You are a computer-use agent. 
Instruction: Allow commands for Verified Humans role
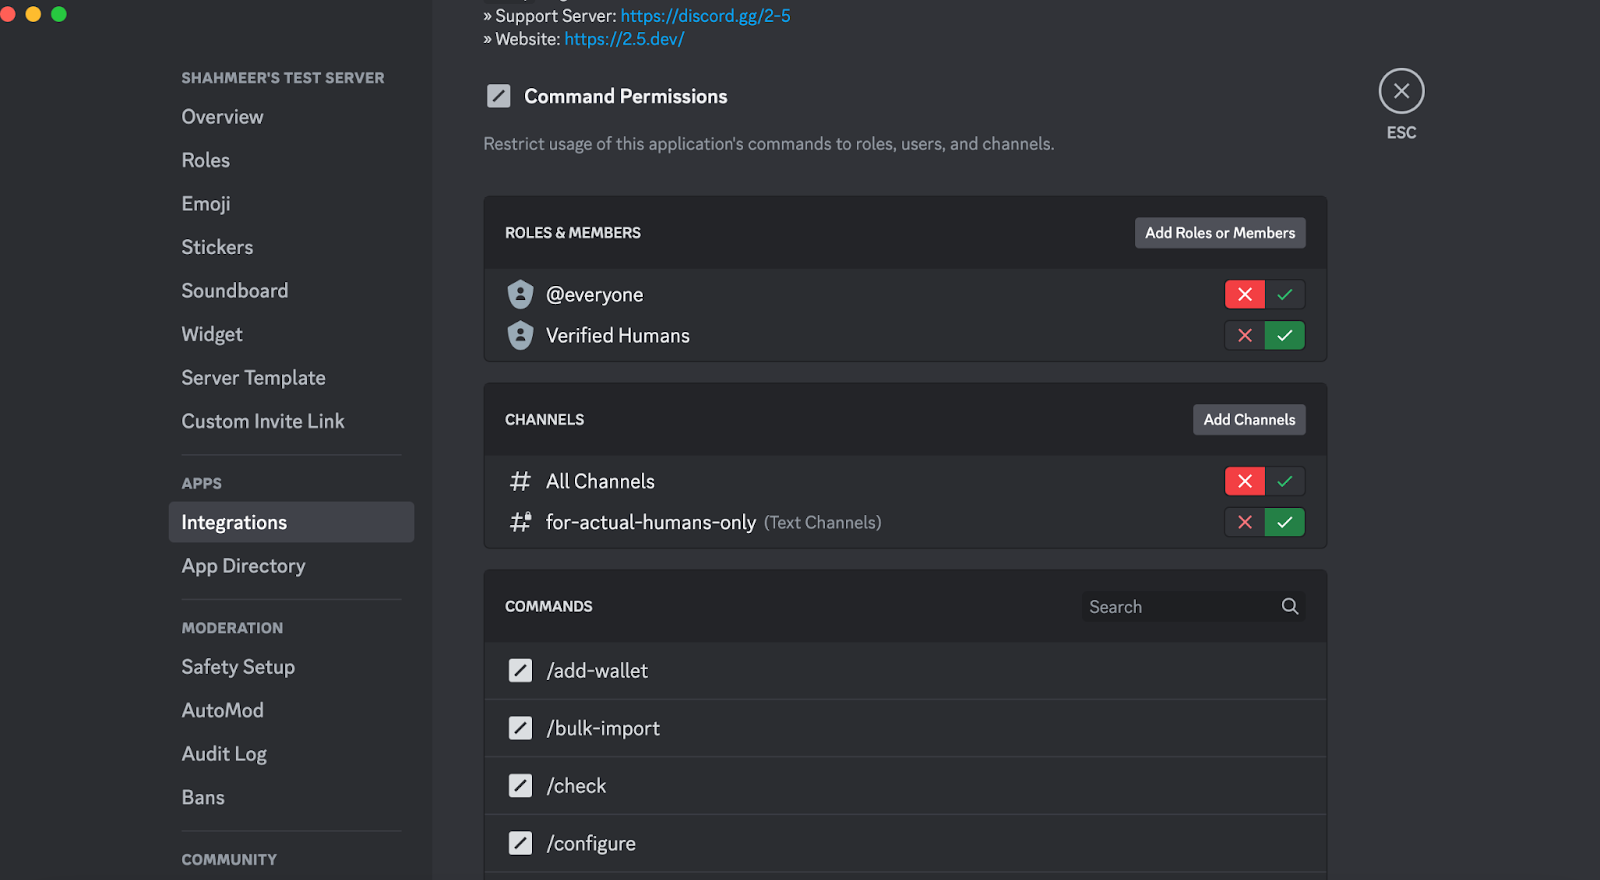click(1285, 335)
